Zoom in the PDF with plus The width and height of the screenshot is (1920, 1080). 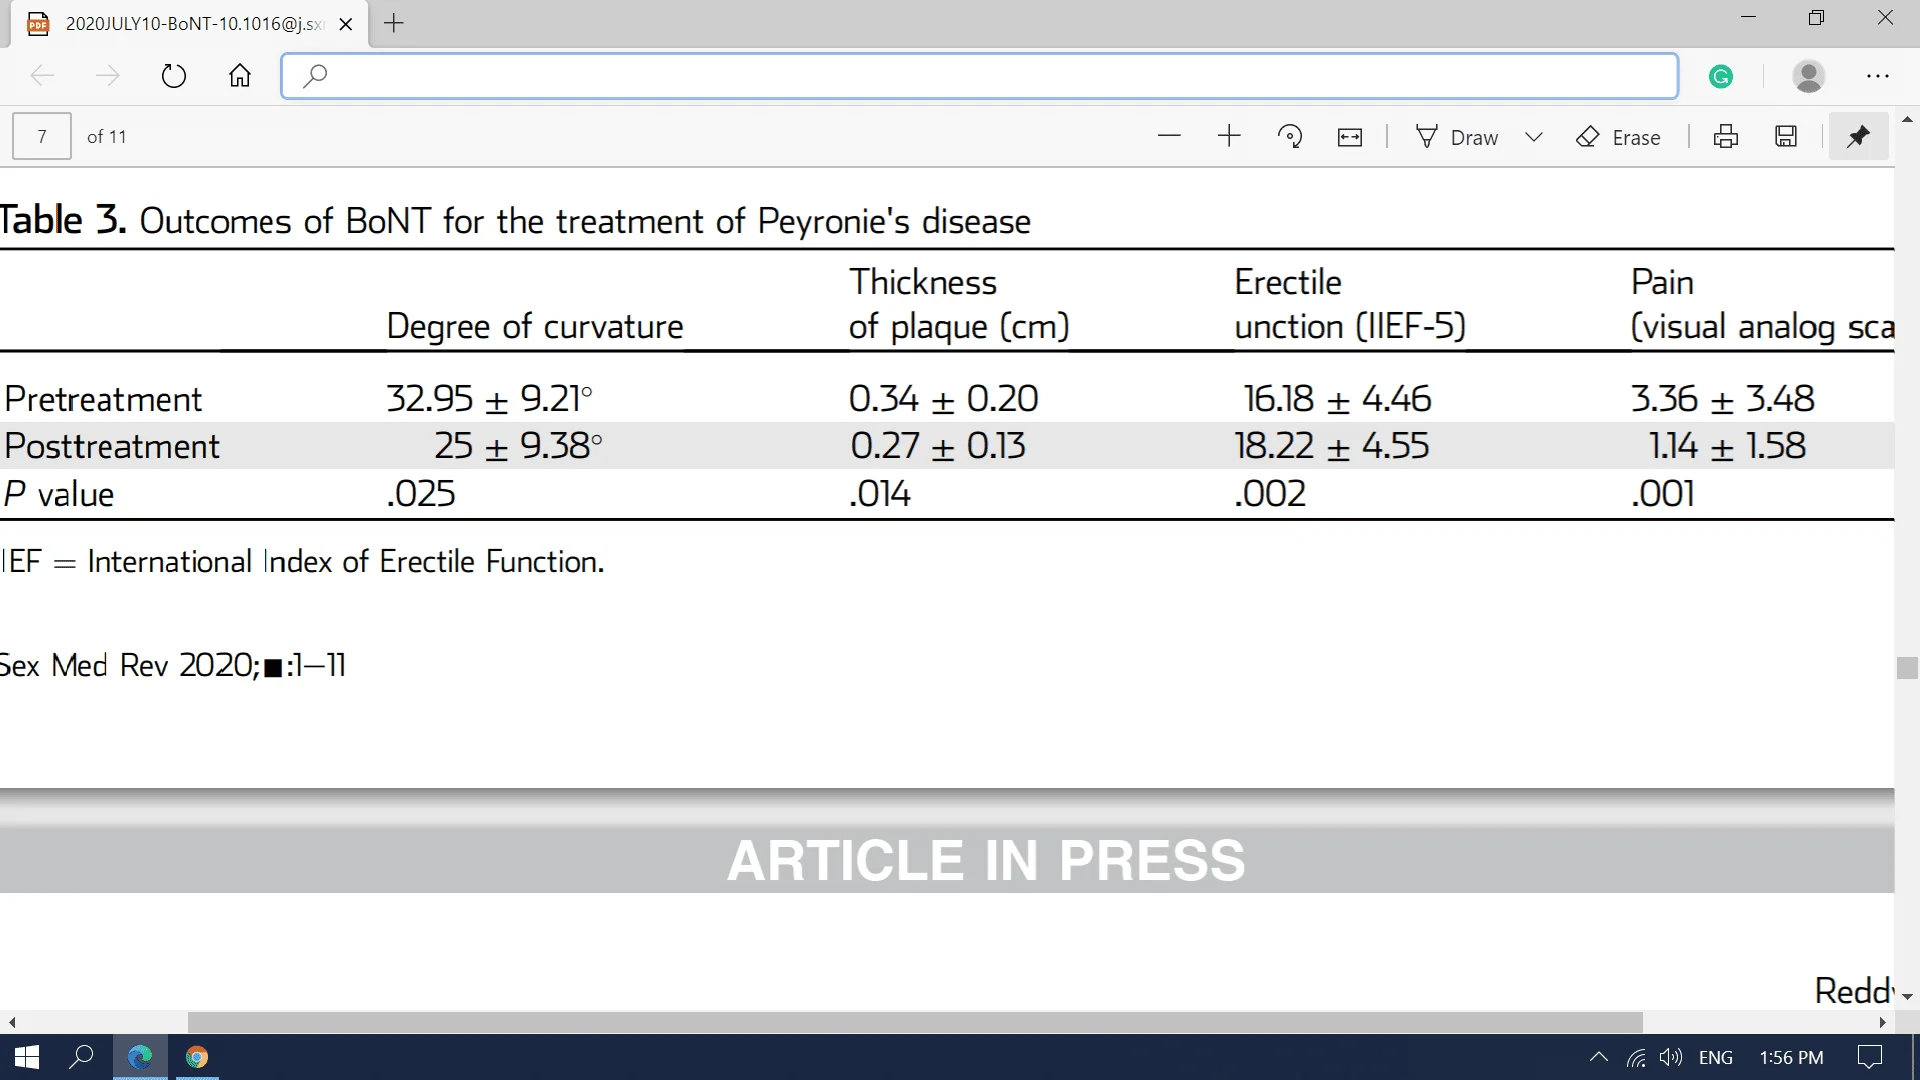[x=1229, y=137]
